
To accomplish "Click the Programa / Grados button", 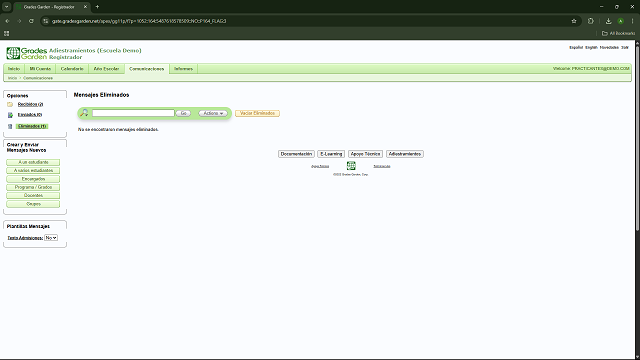I will tap(33, 187).
